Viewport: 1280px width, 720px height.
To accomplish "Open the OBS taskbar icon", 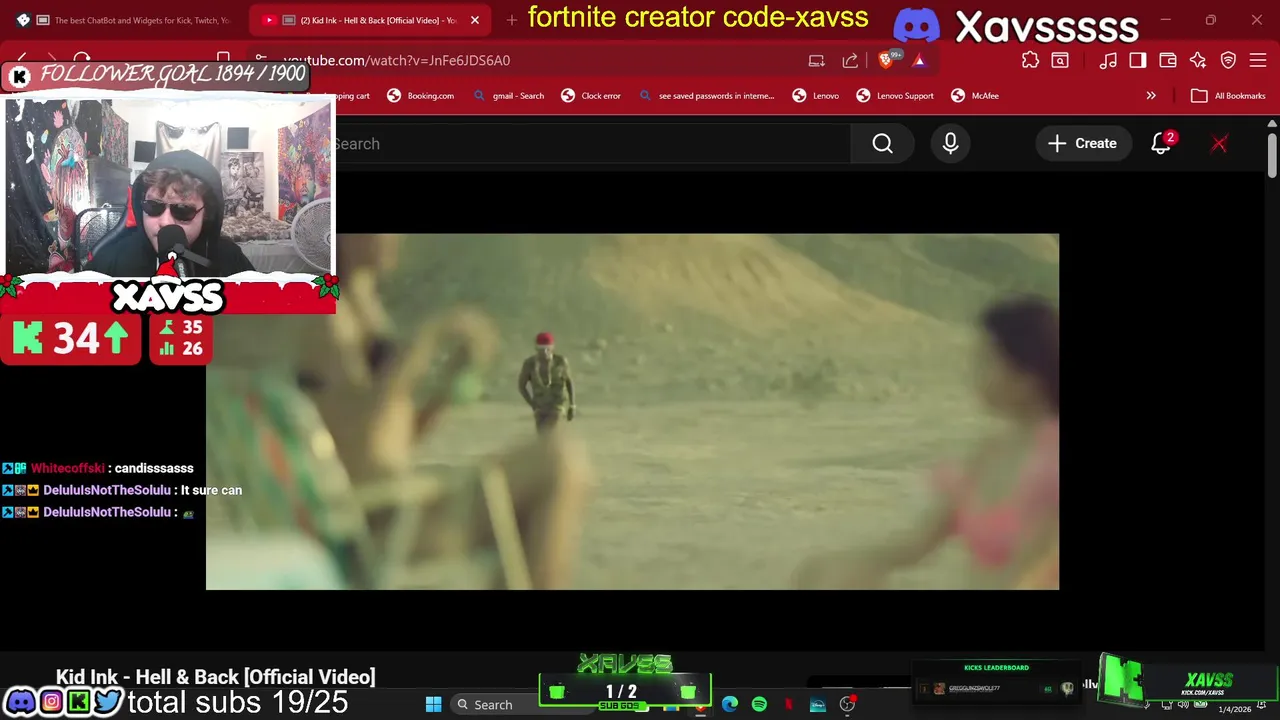I will pos(848,705).
